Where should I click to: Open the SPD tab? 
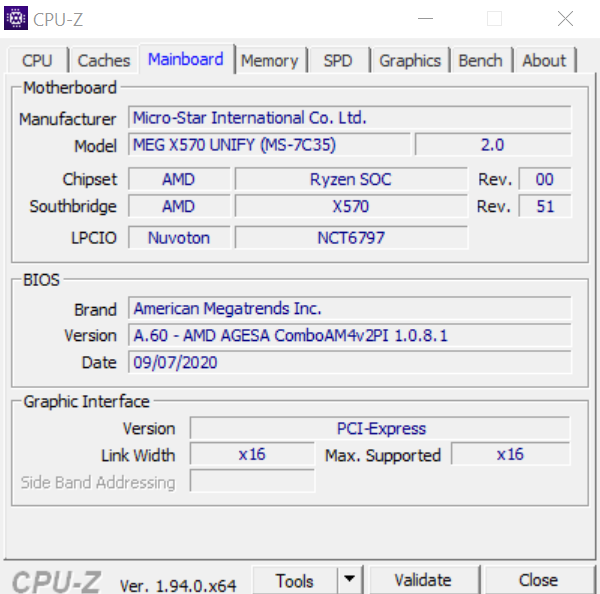click(338, 60)
